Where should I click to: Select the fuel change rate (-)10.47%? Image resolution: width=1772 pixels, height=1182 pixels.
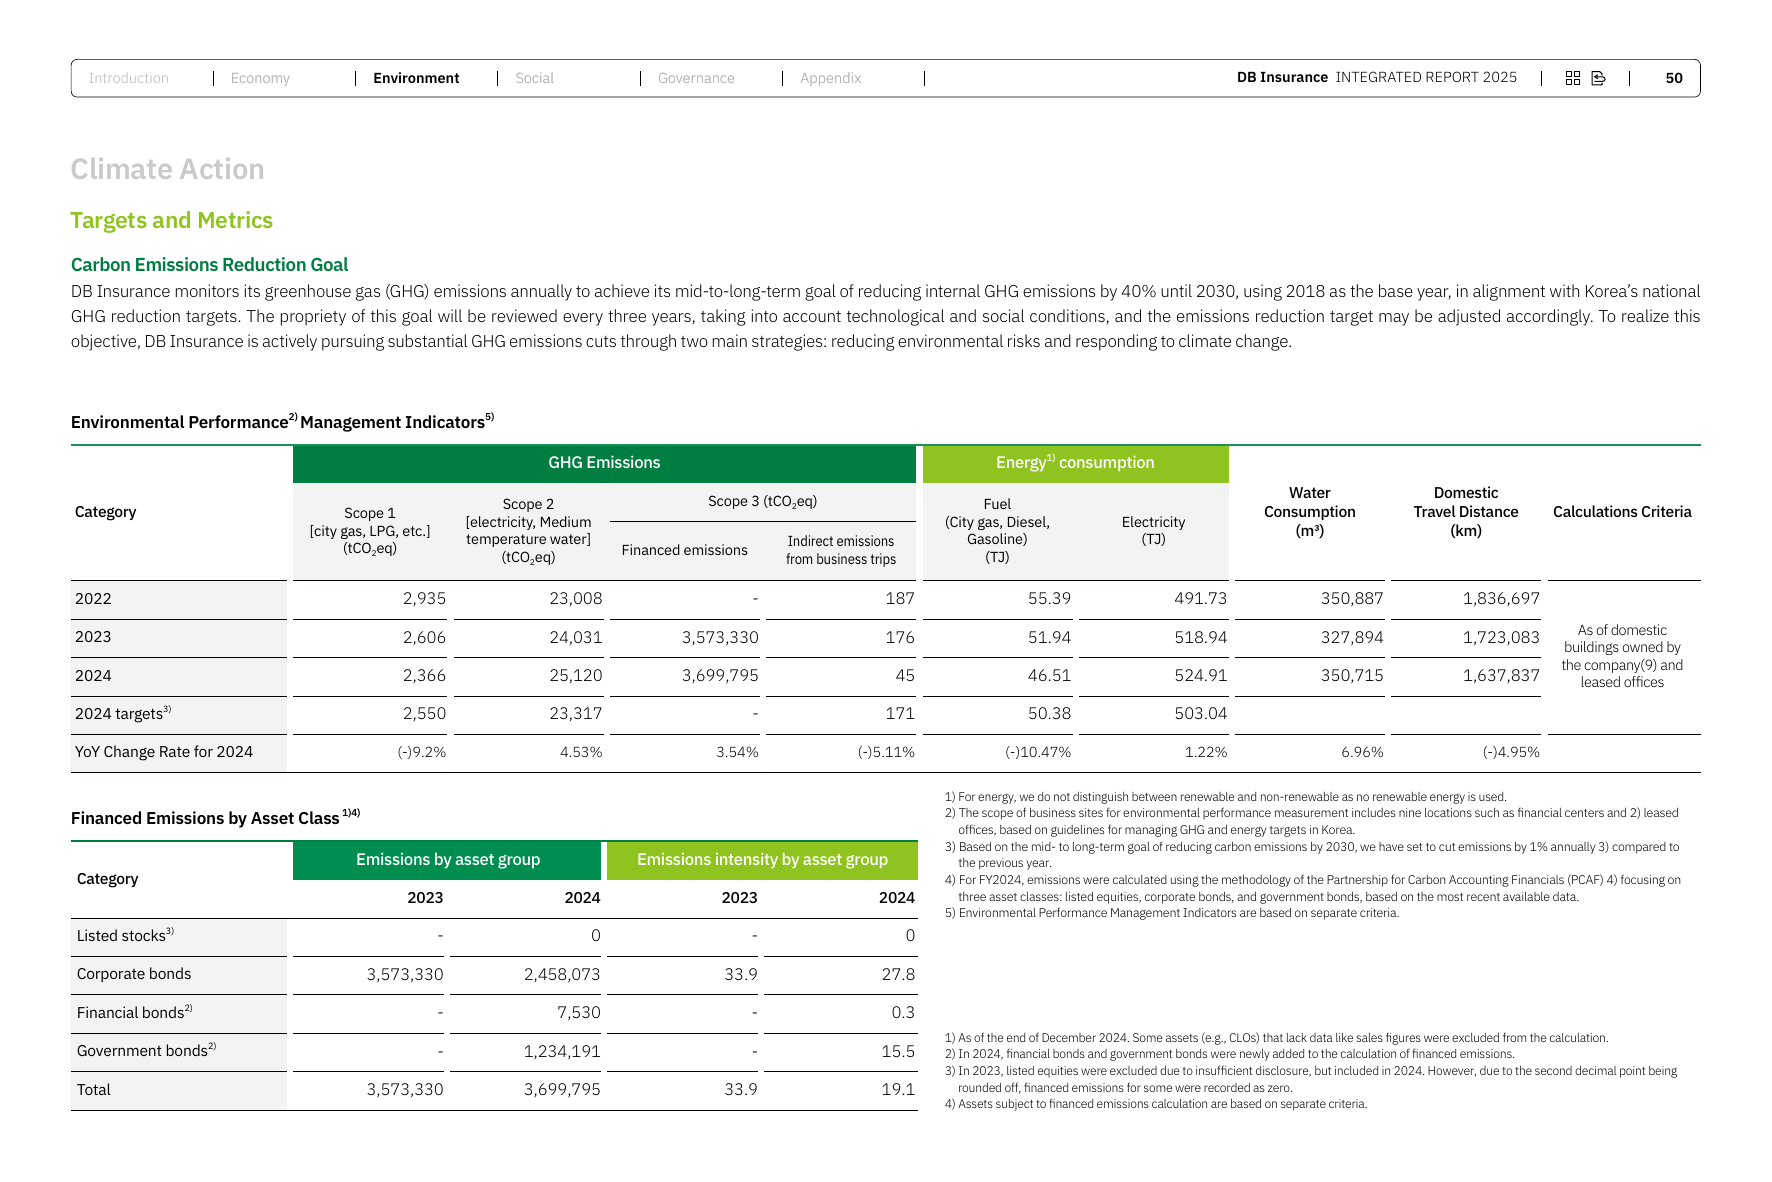coord(1038,752)
